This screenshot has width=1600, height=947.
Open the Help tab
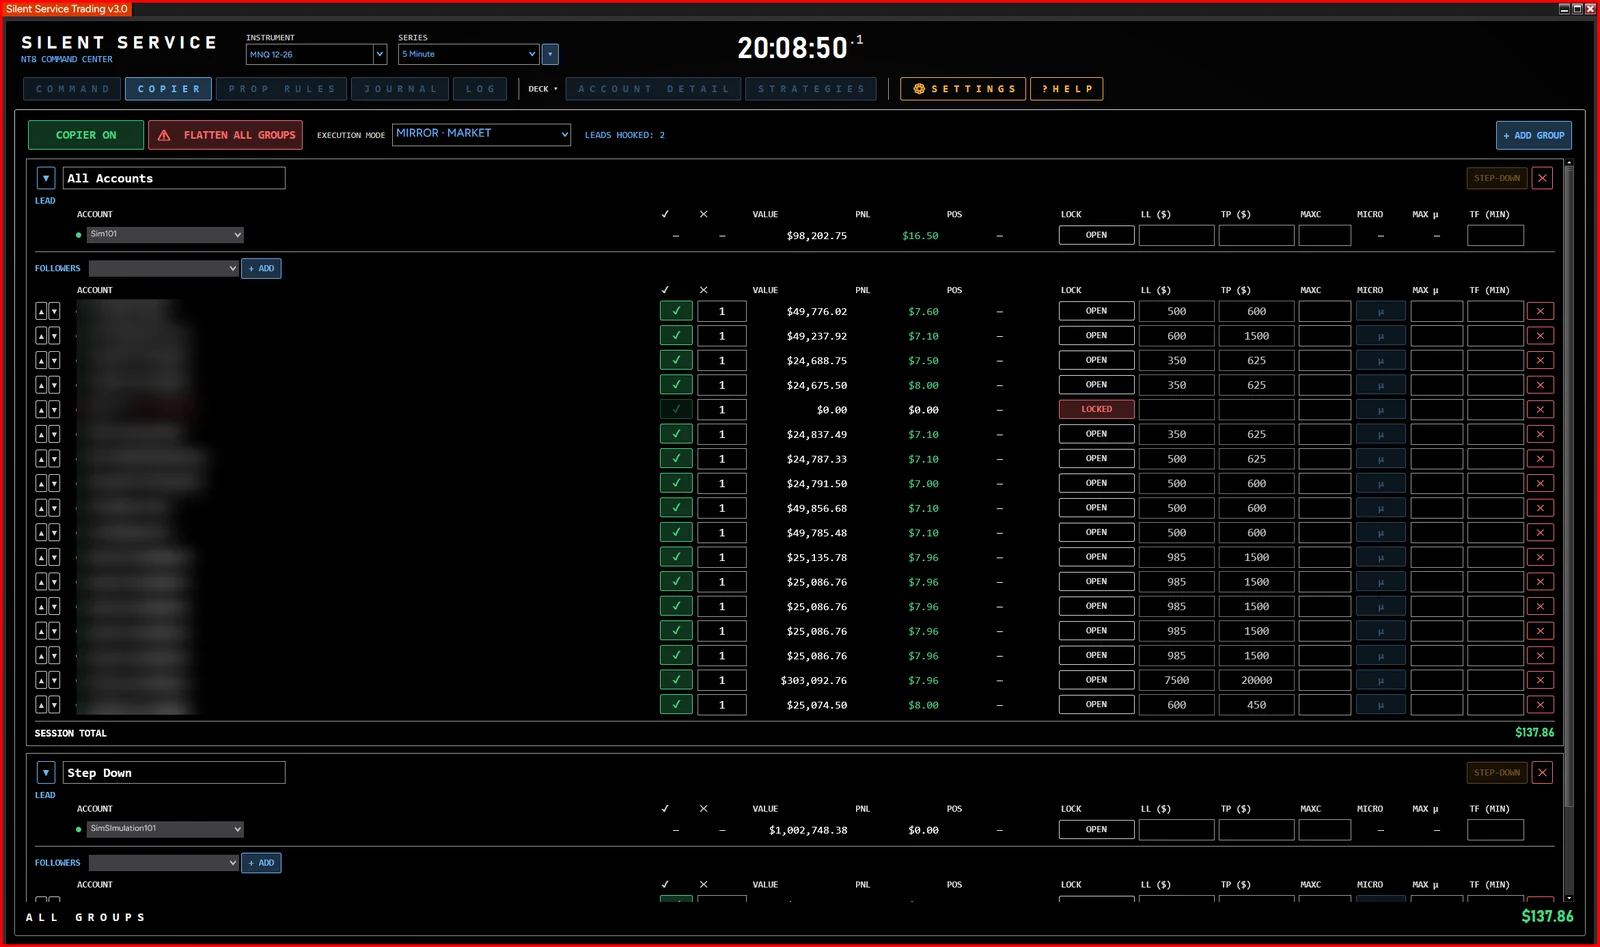click(x=1067, y=89)
